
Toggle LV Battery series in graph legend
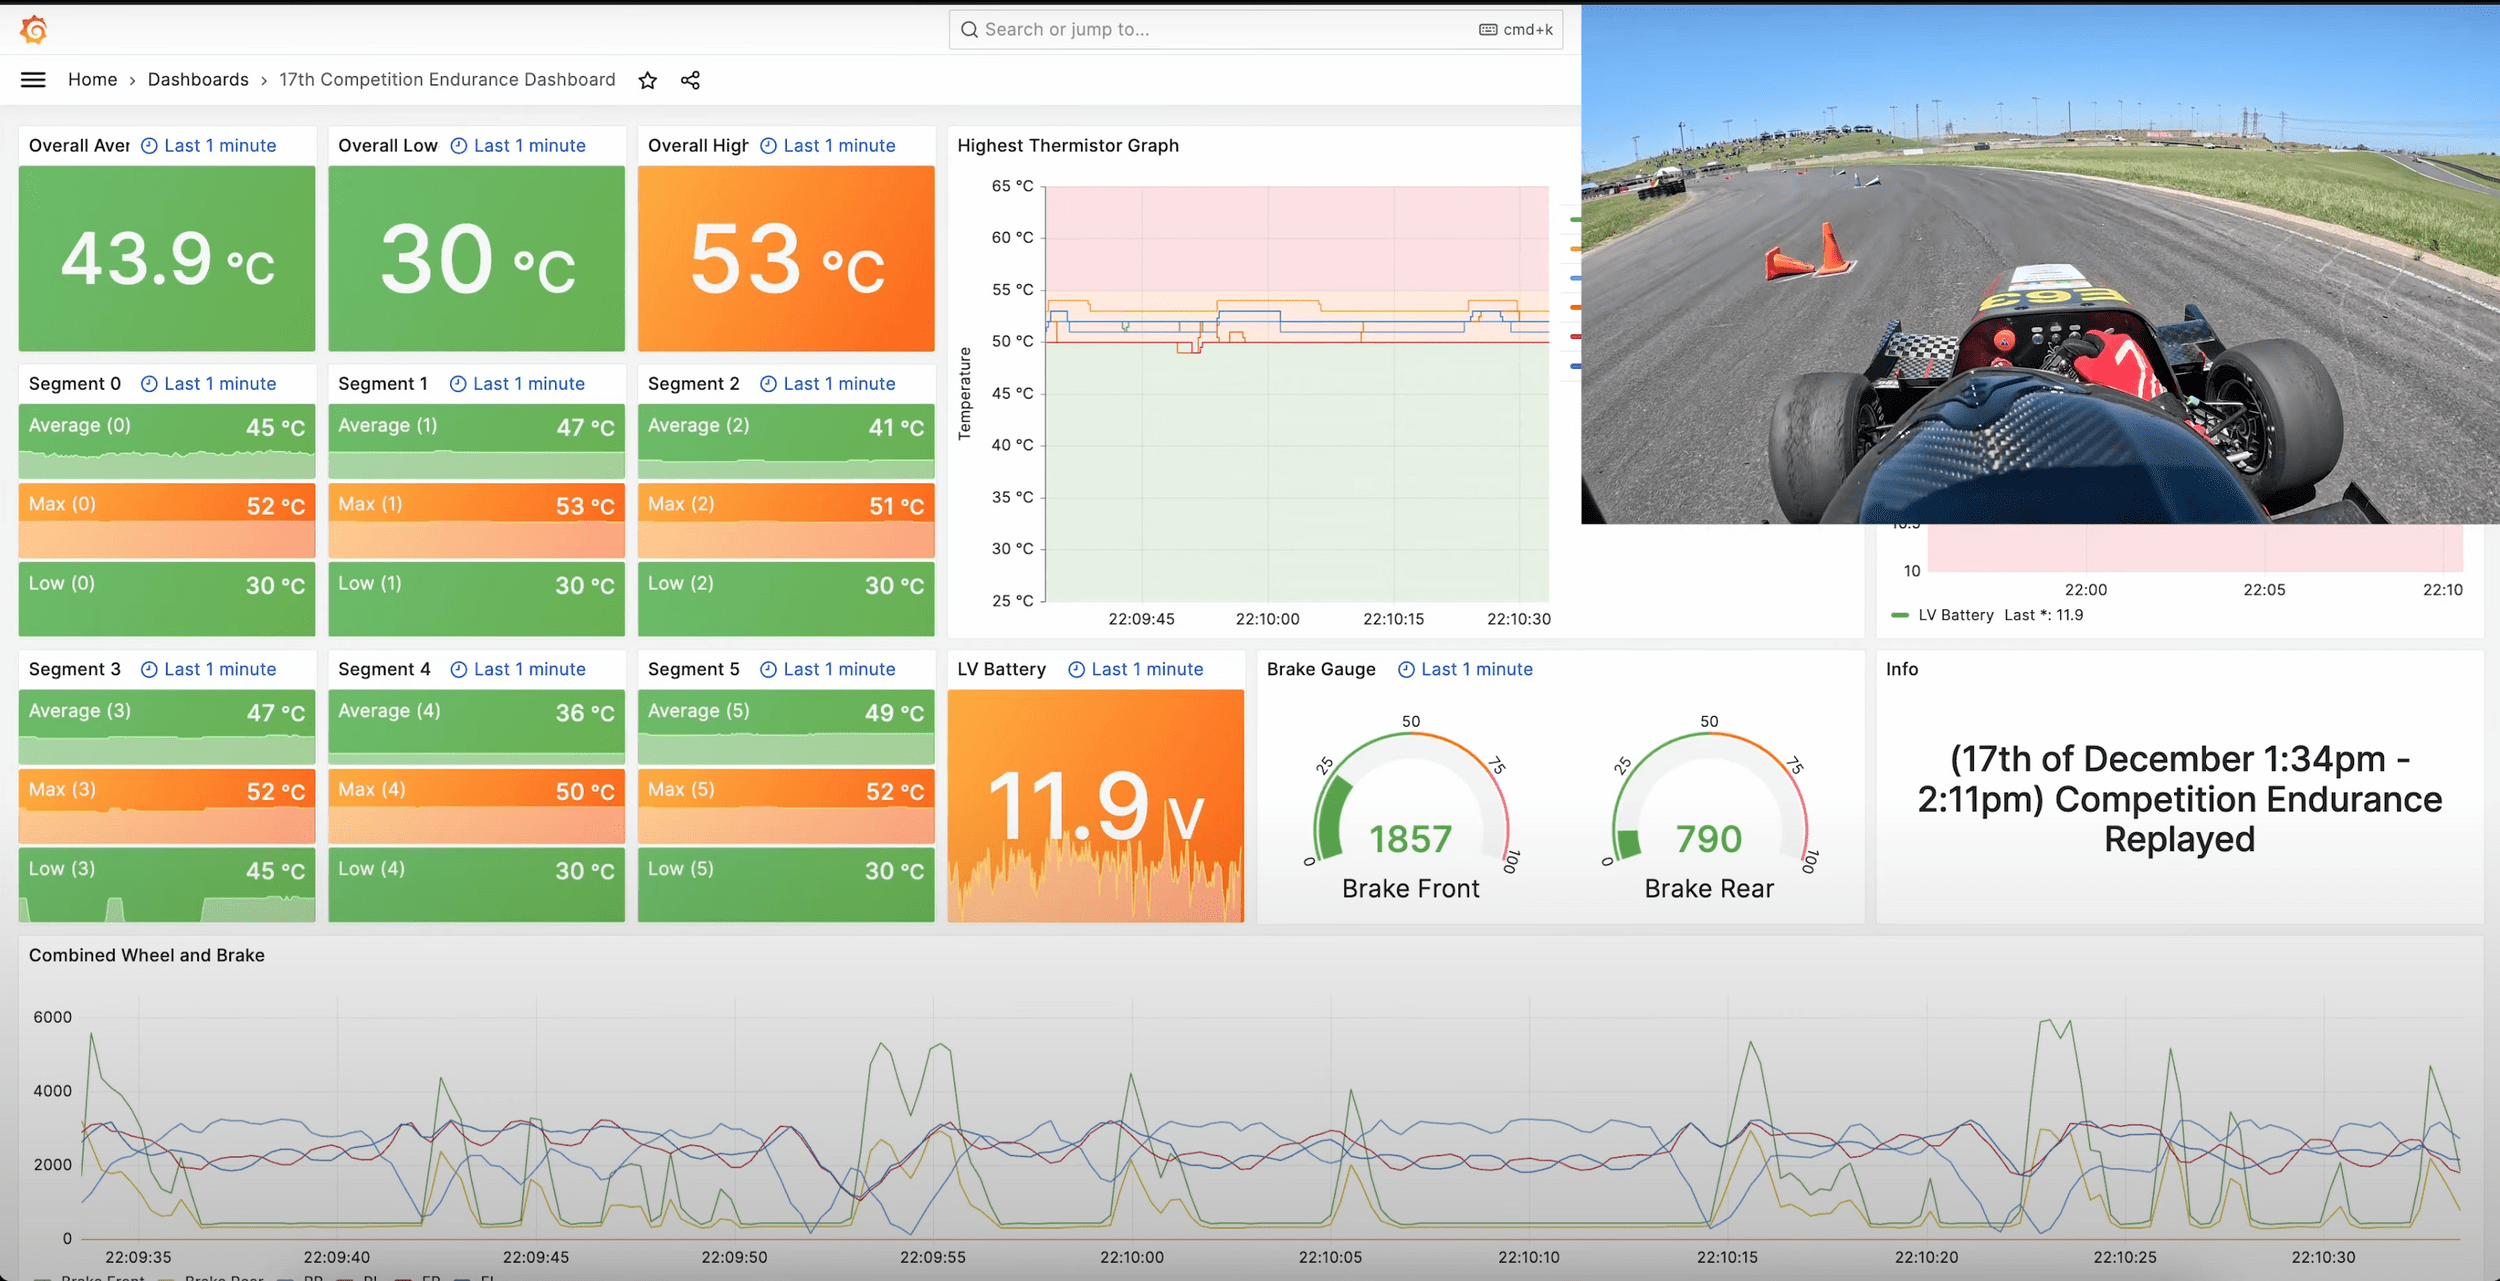tap(1955, 616)
